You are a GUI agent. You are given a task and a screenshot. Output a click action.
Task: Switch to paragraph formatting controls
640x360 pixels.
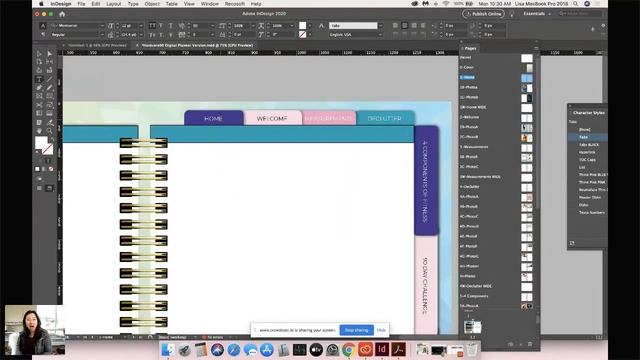pyautogui.click(x=43, y=35)
